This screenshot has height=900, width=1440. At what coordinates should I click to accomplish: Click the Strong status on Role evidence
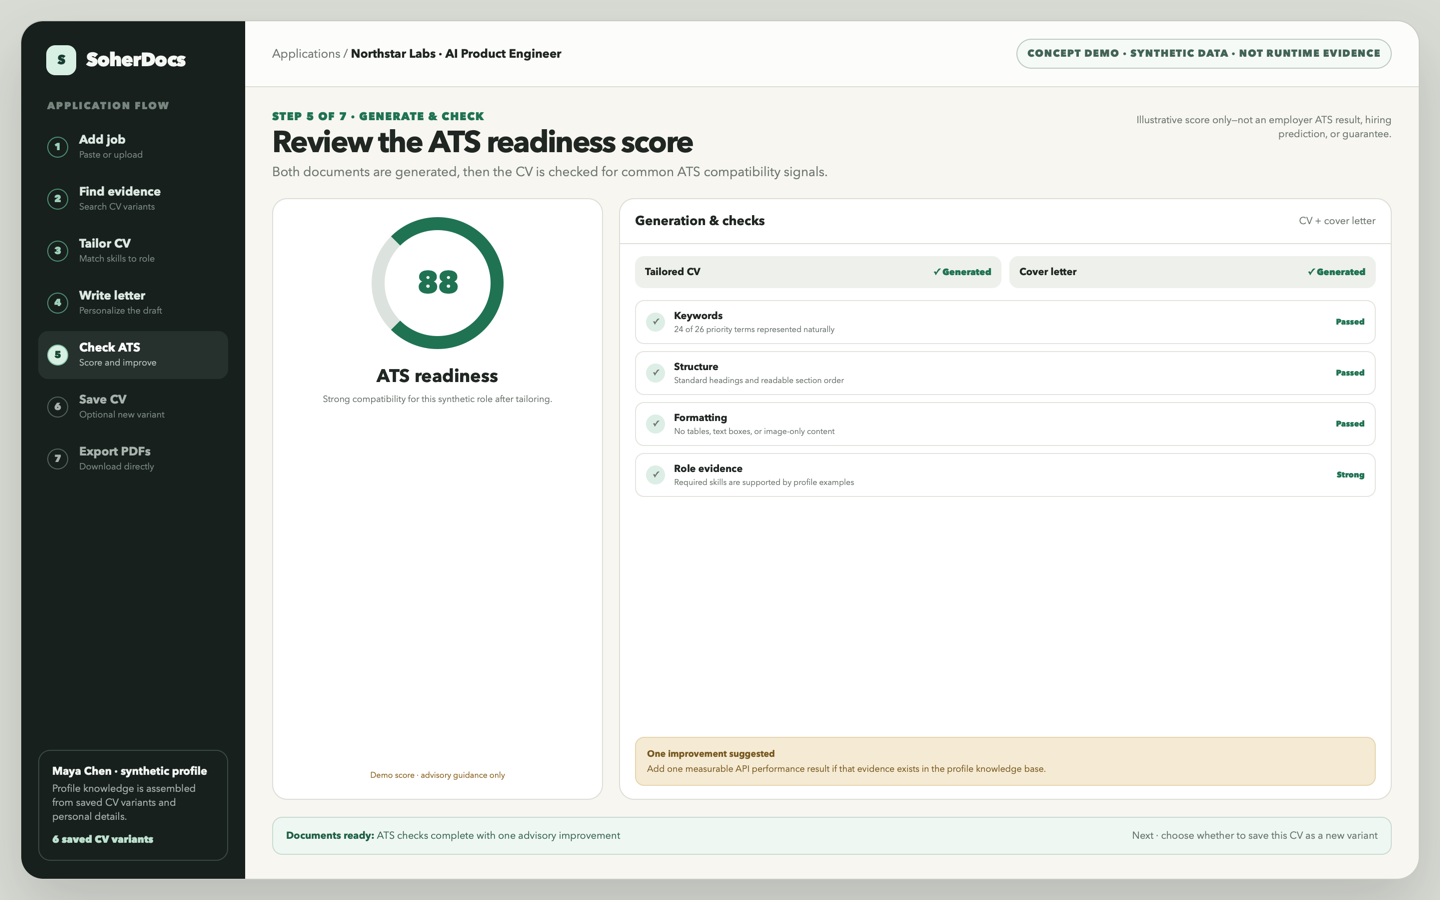click(1350, 475)
